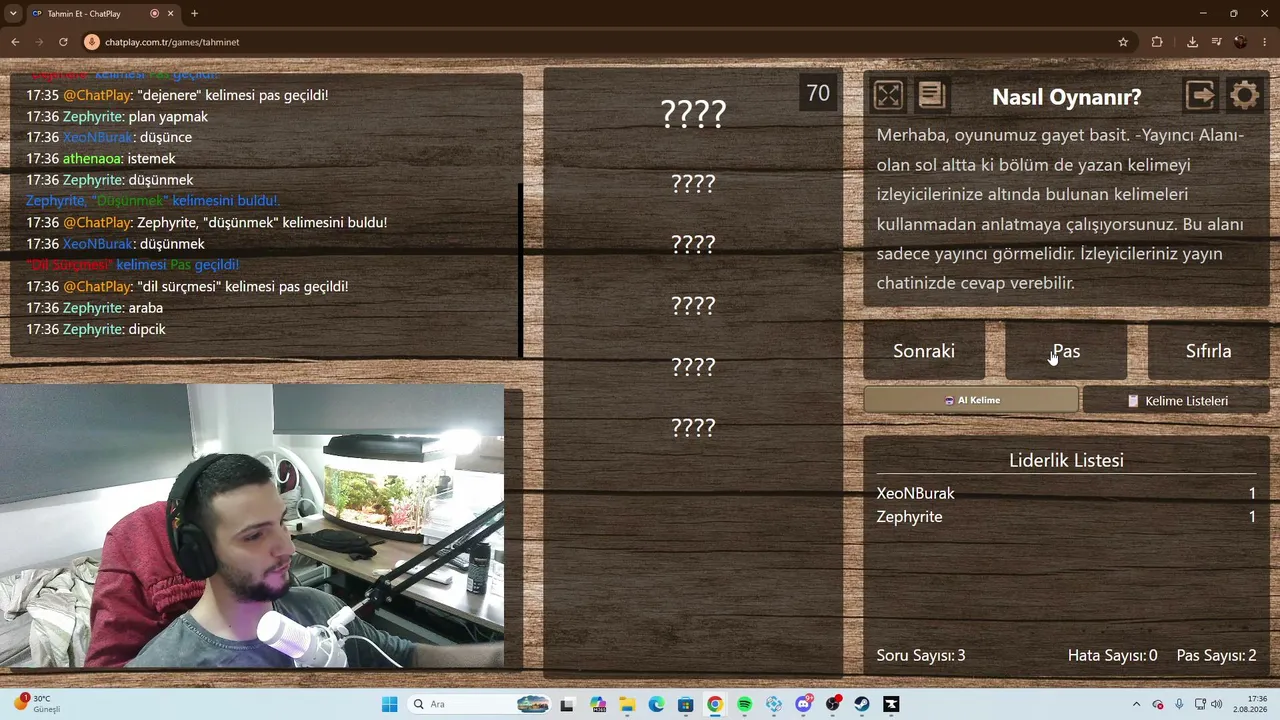This screenshot has width=1280, height=720.
Task: Click the Pas Sayısı: 2 counter
Action: pyautogui.click(x=1216, y=656)
